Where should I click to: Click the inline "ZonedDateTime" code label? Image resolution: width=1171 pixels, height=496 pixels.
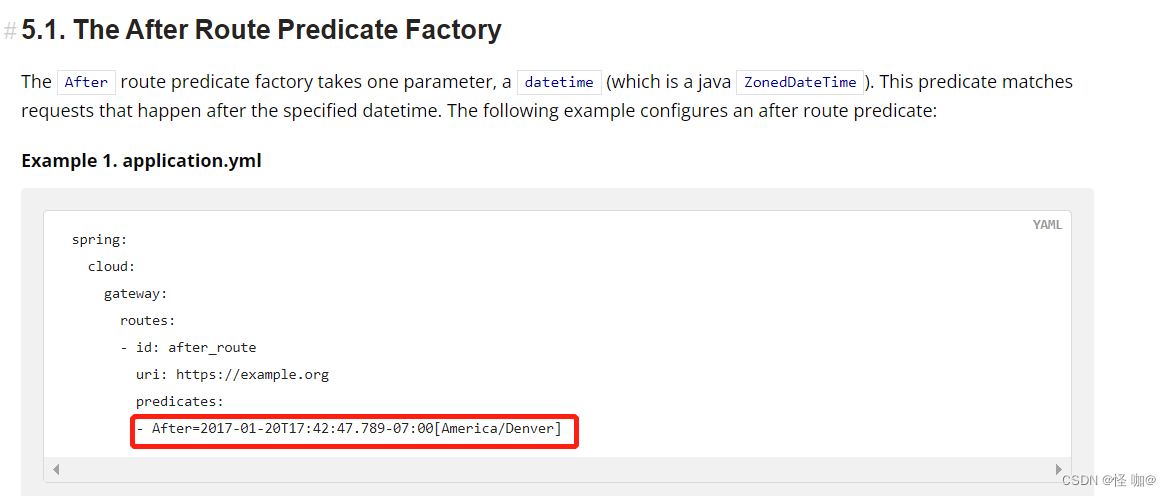[801, 82]
